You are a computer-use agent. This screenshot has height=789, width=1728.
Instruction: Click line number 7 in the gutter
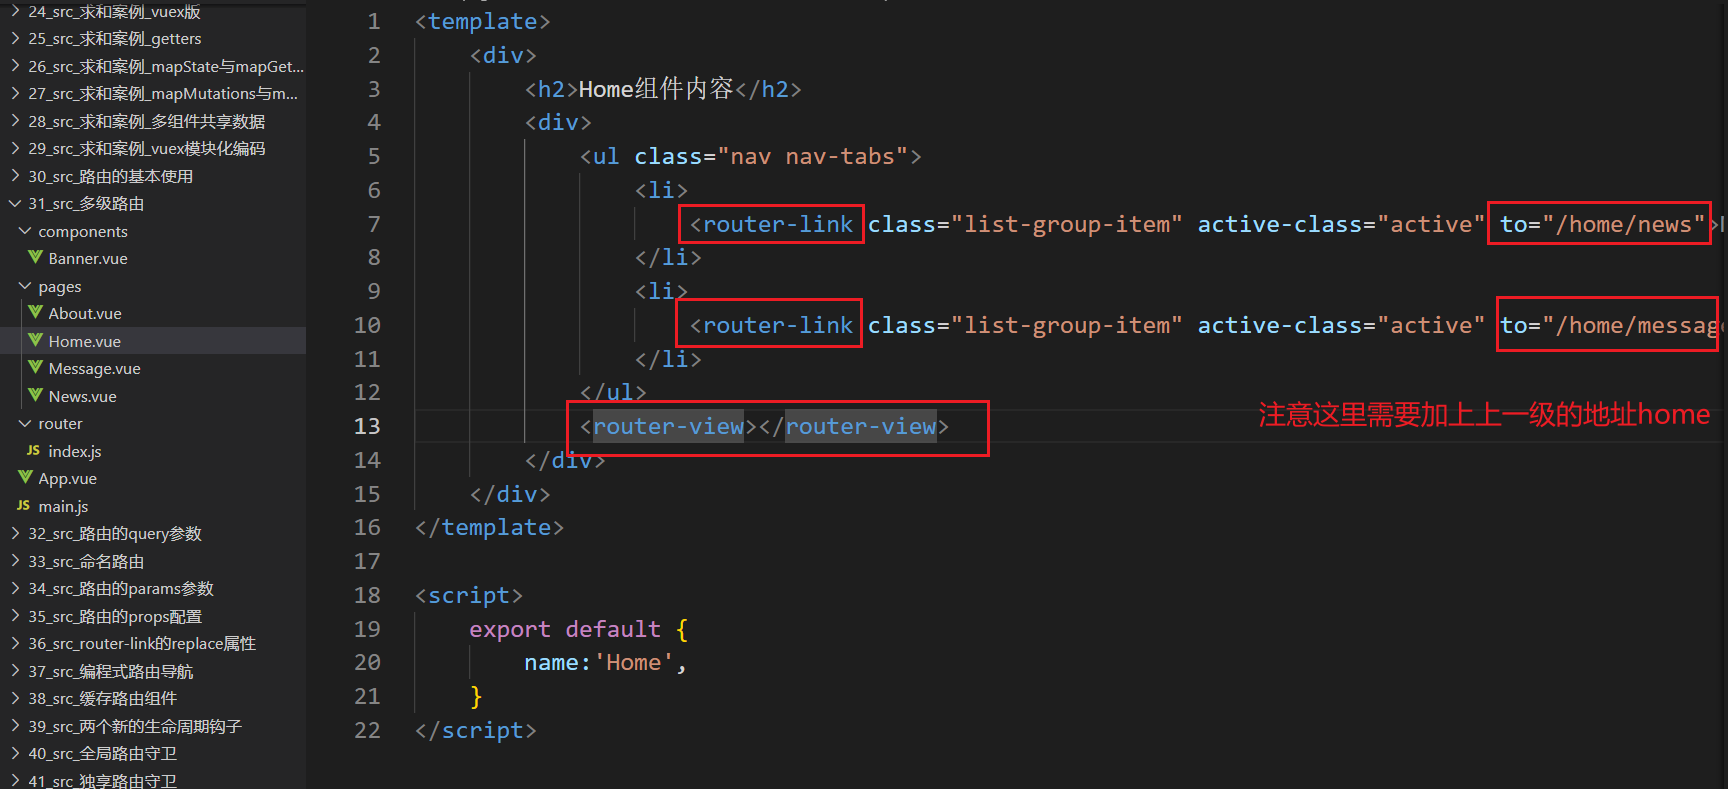pos(374,224)
